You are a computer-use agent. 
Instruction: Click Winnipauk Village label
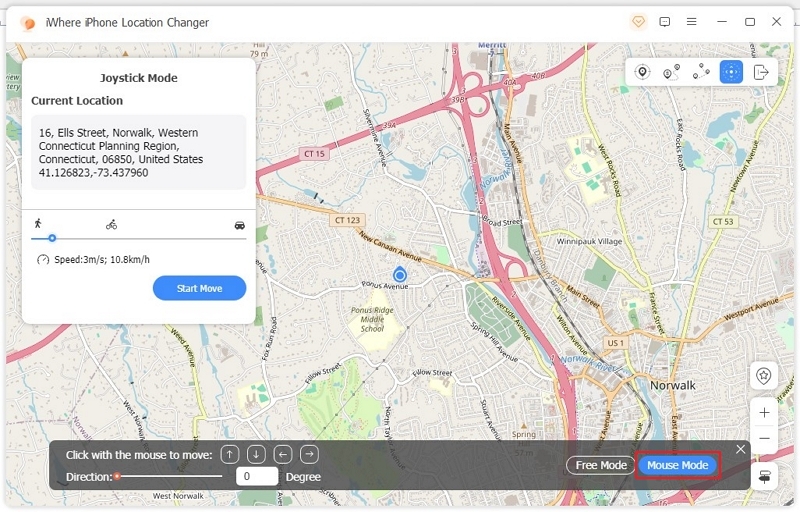coord(589,241)
